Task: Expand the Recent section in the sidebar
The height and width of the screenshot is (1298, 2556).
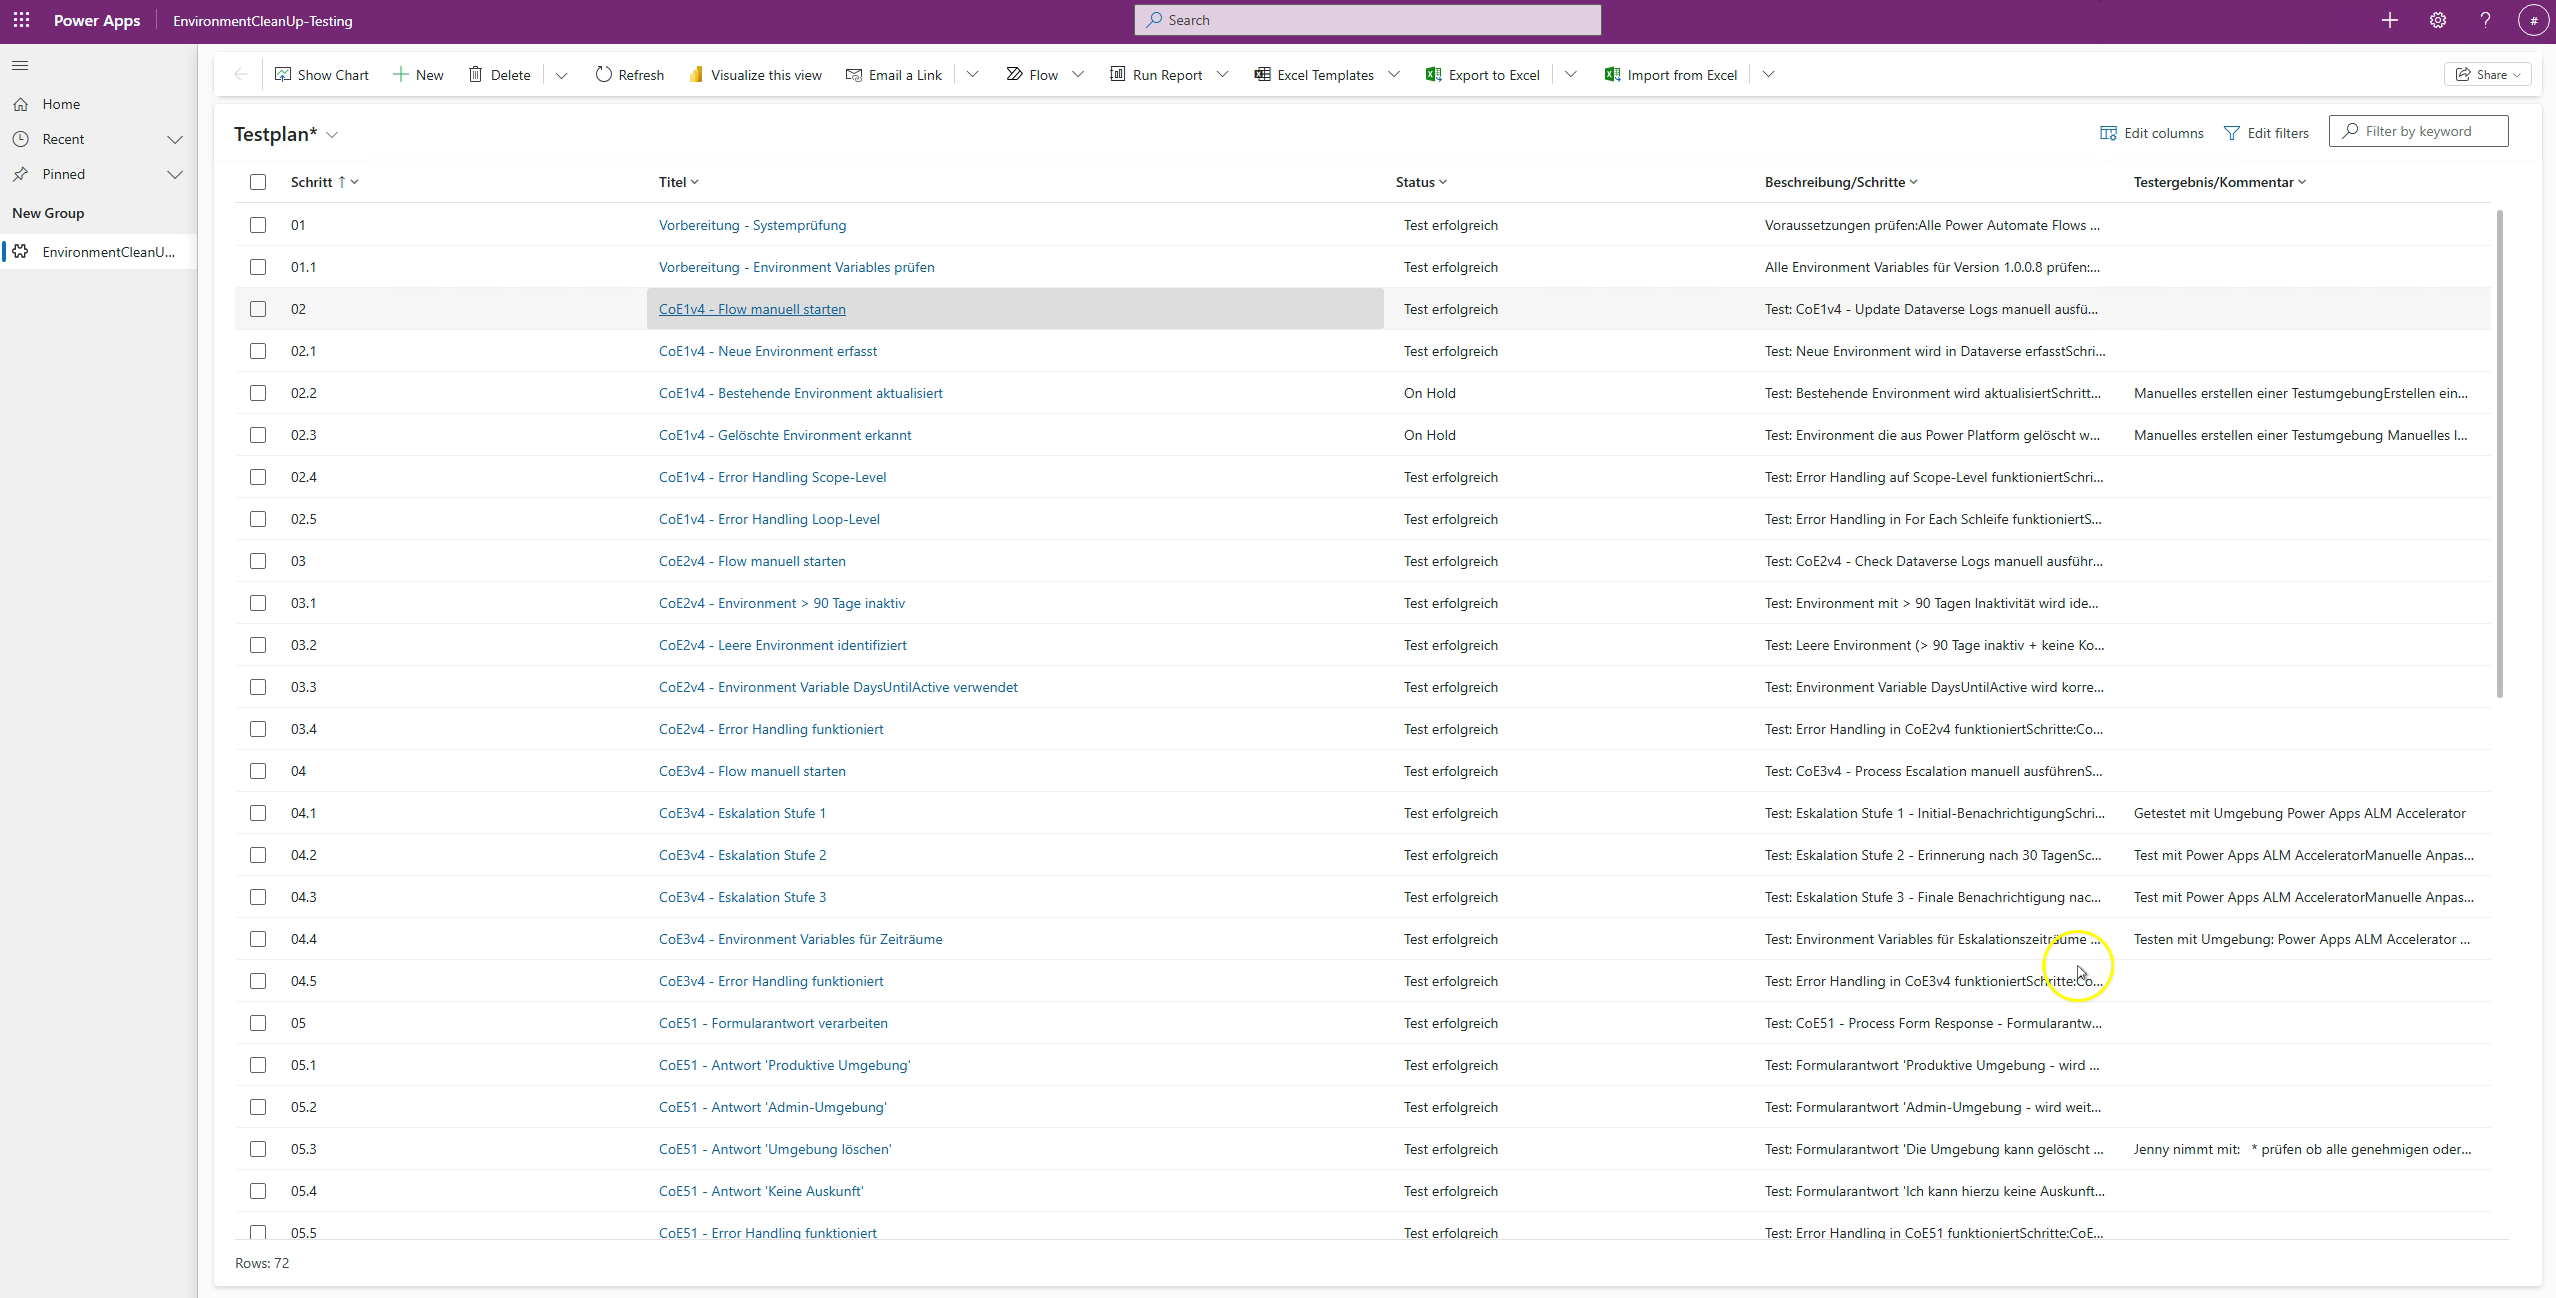Action: [x=176, y=139]
